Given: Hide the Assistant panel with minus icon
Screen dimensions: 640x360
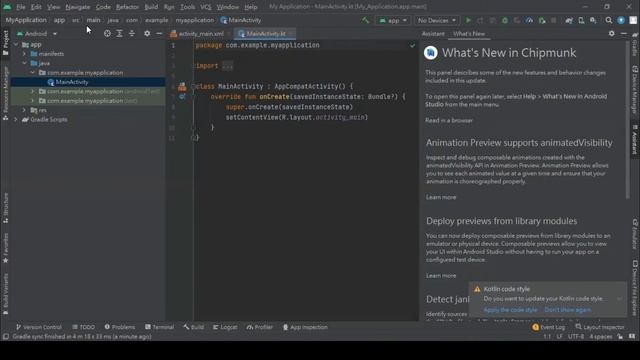Looking at the screenshot, I should click(624, 33).
